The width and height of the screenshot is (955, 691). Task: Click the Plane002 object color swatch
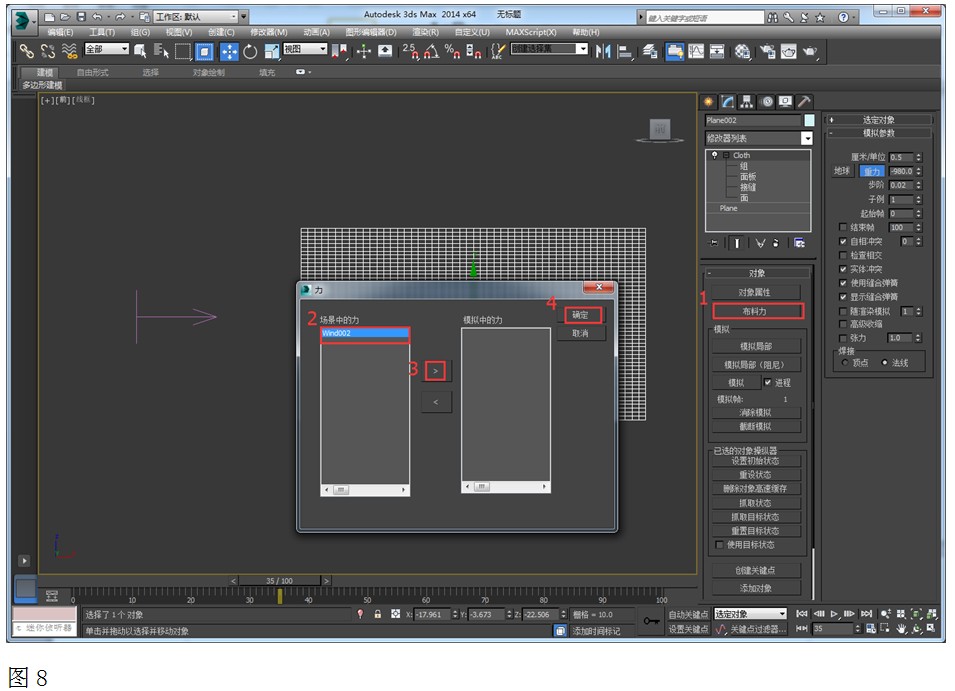[809, 121]
